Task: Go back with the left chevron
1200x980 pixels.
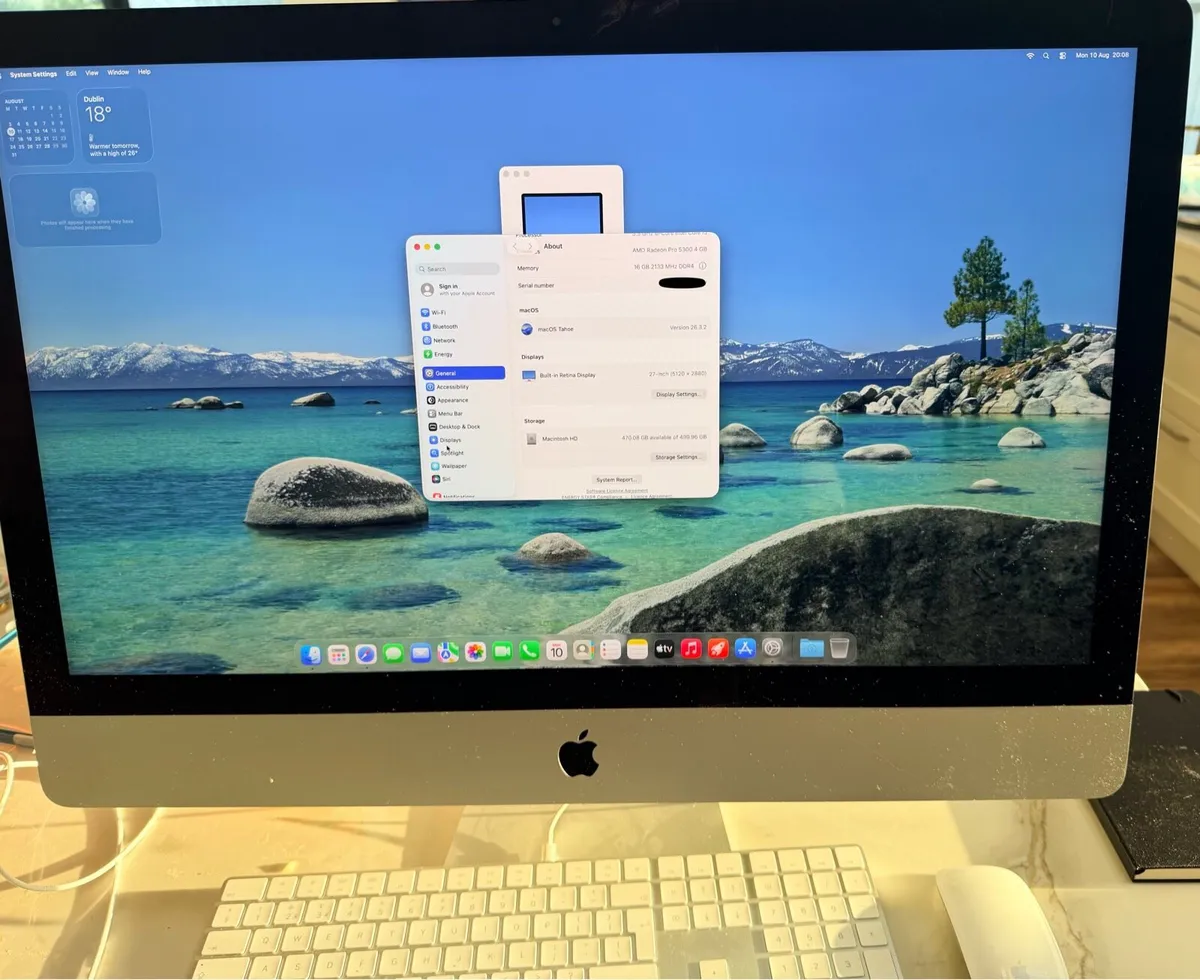Action: (x=515, y=246)
